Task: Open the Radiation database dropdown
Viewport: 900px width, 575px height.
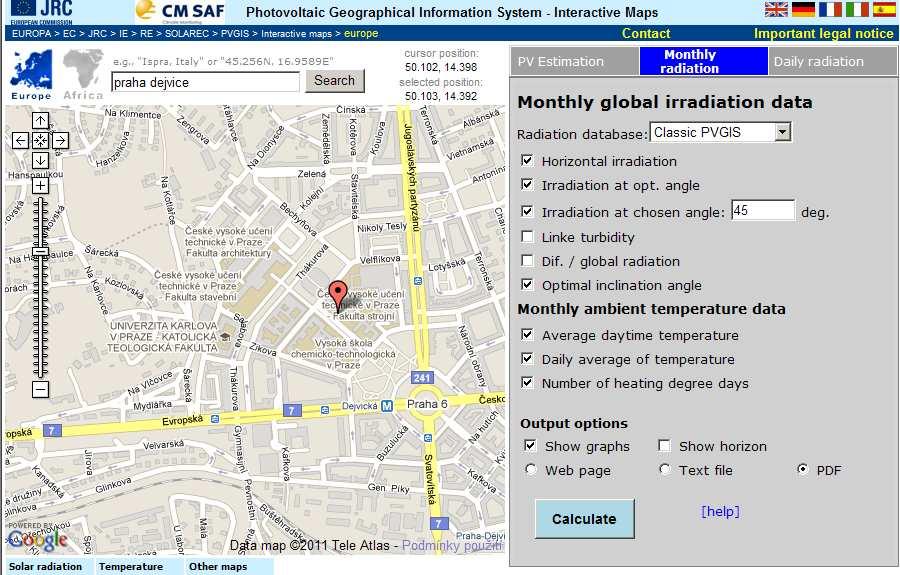Action: (720, 132)
